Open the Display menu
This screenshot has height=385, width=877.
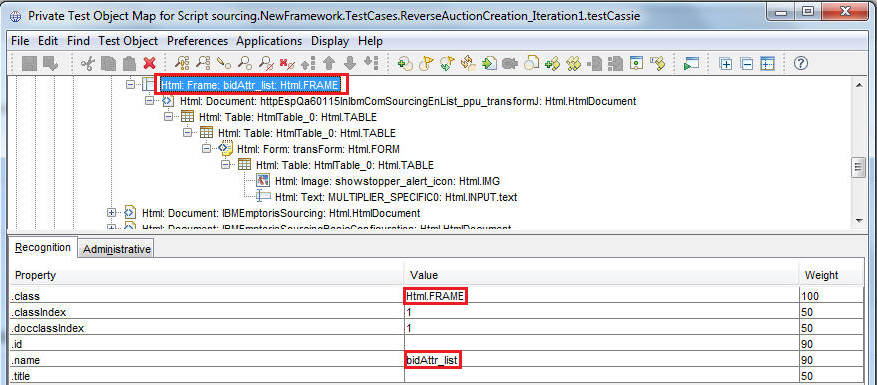tap(330, 41)
